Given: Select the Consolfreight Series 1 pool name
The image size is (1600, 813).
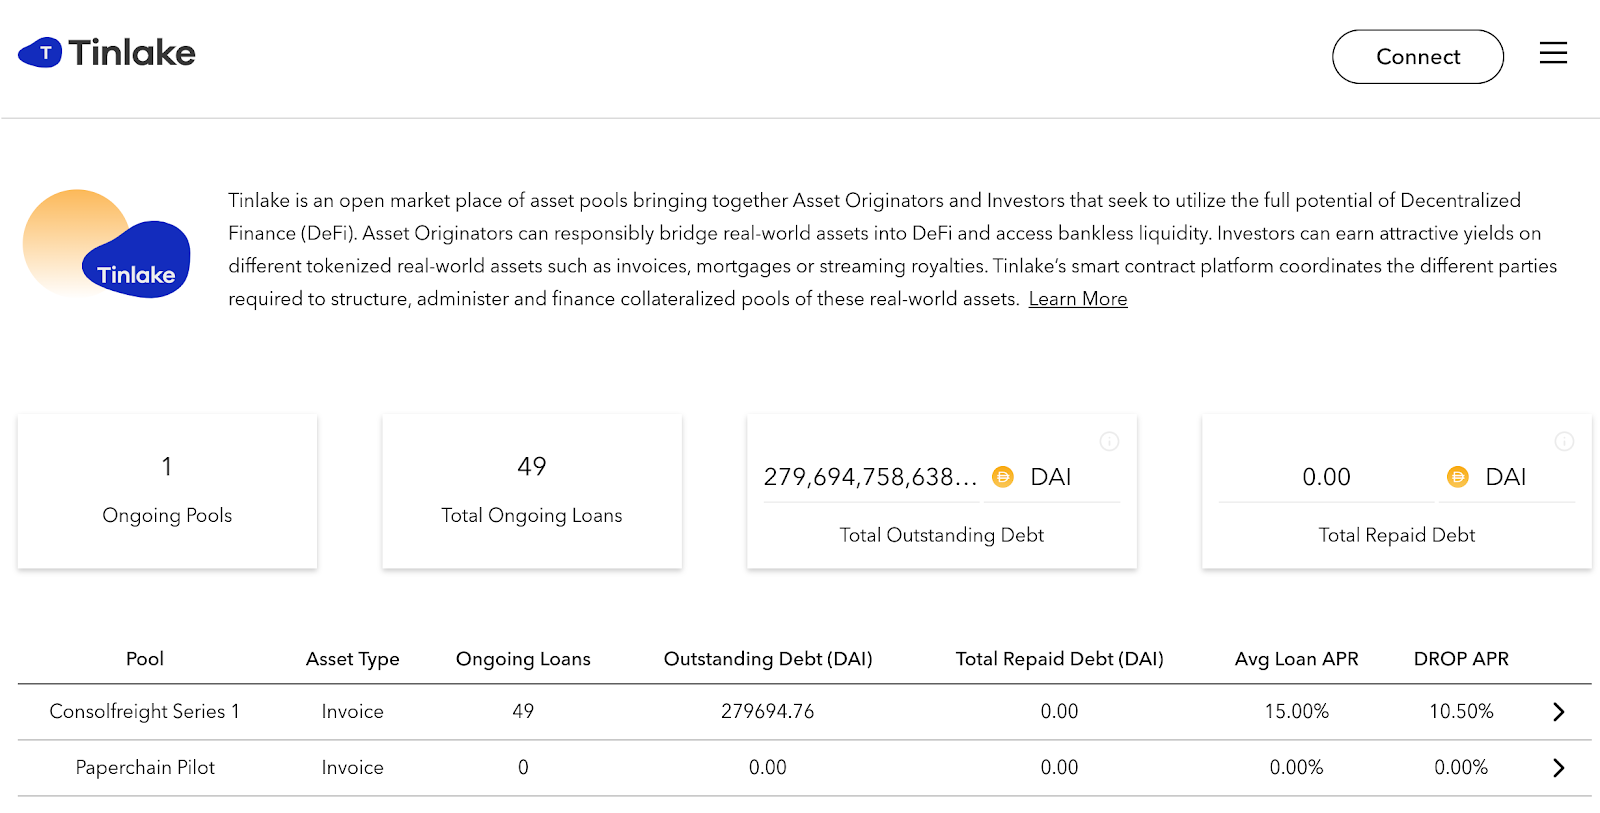Looking at the screenshot, I should point(145,711).
